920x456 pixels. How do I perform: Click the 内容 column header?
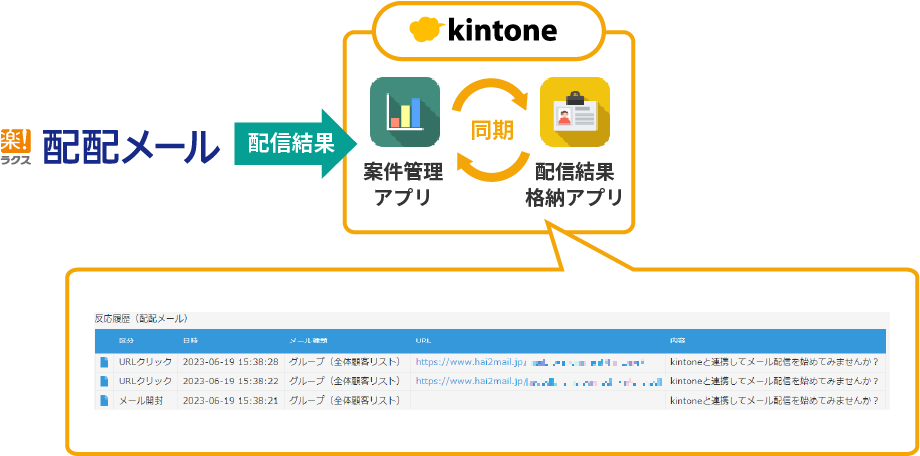(678, 340)
